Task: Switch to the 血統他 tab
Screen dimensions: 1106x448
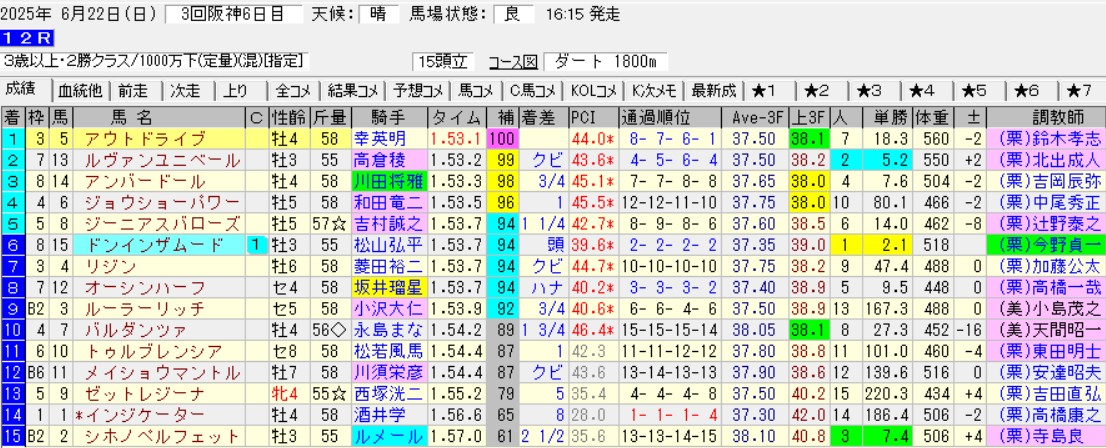Action: (80, 90)
